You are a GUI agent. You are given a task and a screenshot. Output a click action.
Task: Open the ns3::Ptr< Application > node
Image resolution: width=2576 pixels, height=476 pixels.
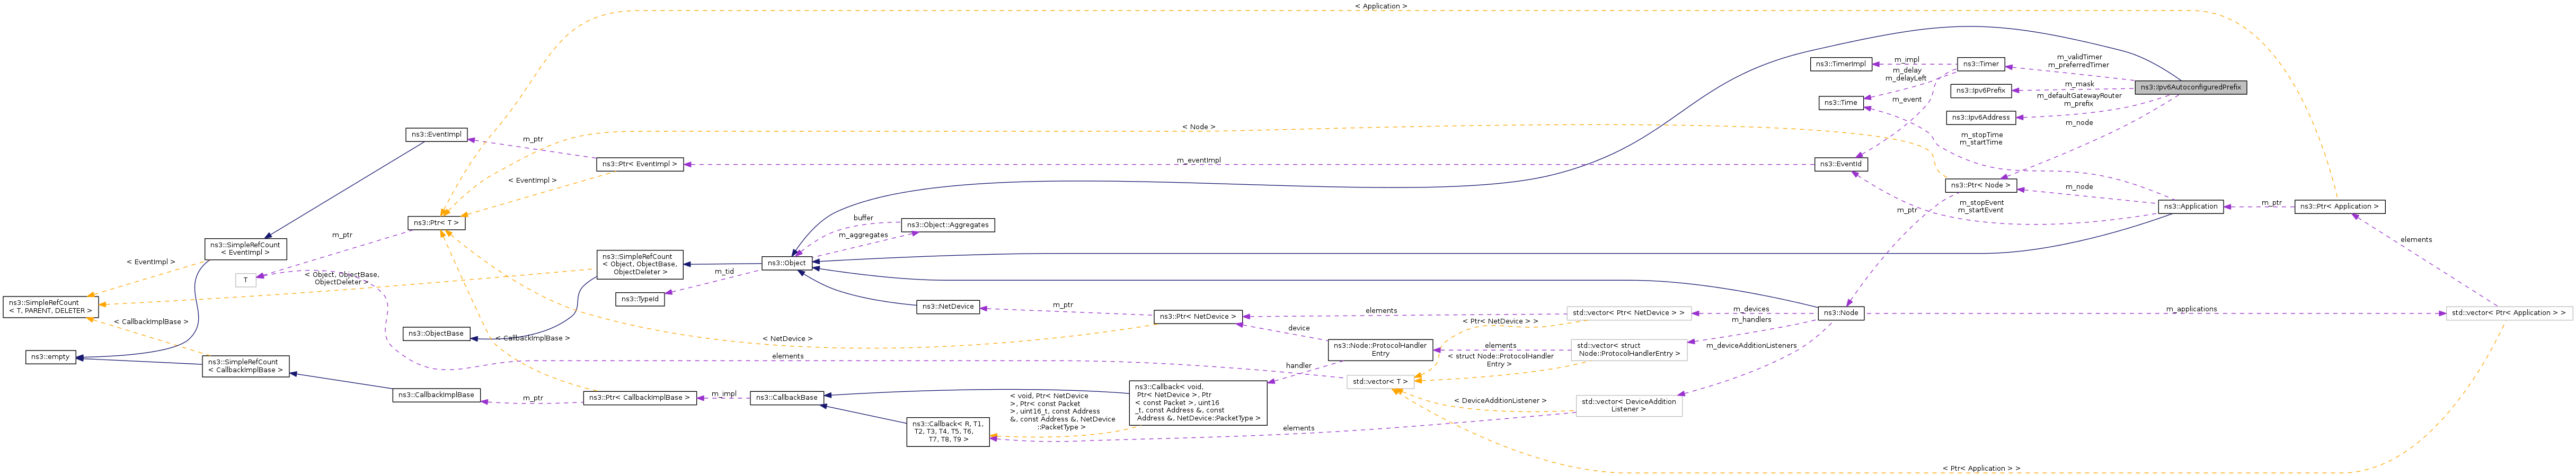2339,206
